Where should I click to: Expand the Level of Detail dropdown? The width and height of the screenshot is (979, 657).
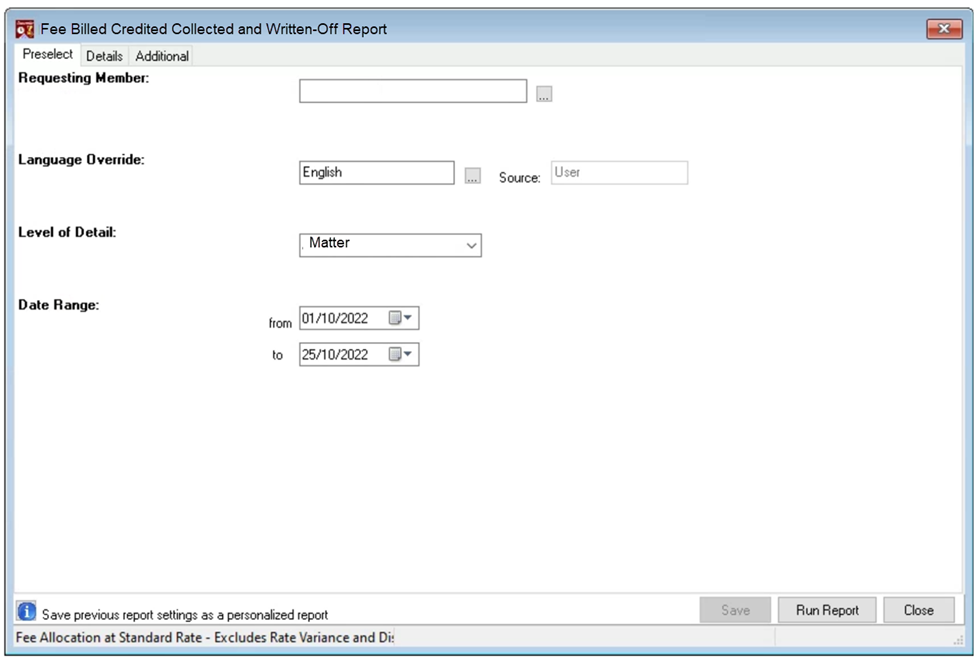471,245
